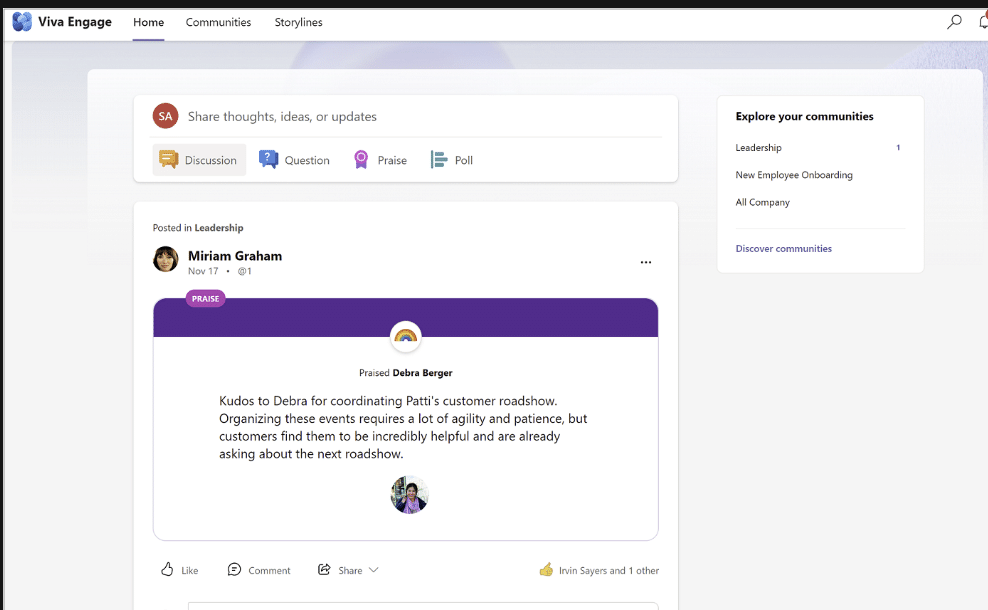This screenshot has width=988, height=610.
Task: Click the Comment speech bubble icon
Action: coord(234,570)
